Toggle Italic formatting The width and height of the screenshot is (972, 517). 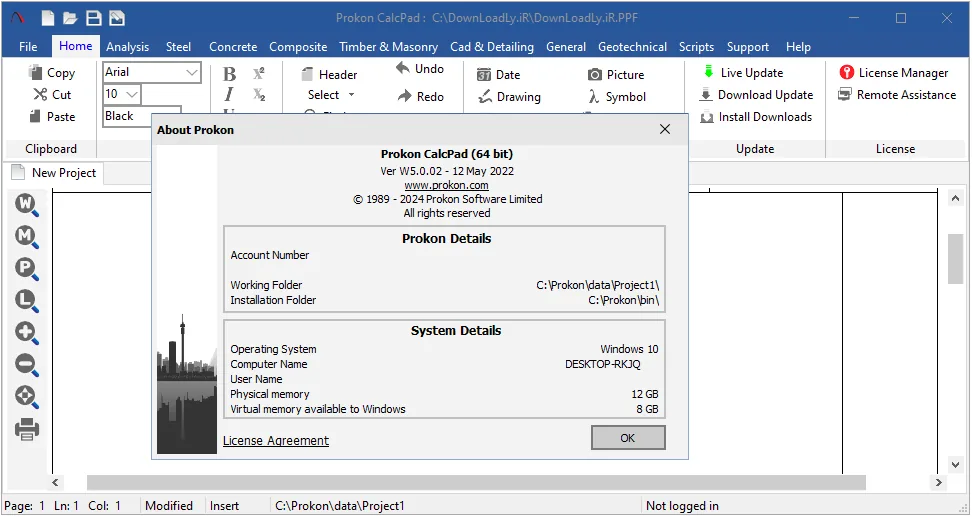point(229,94)
